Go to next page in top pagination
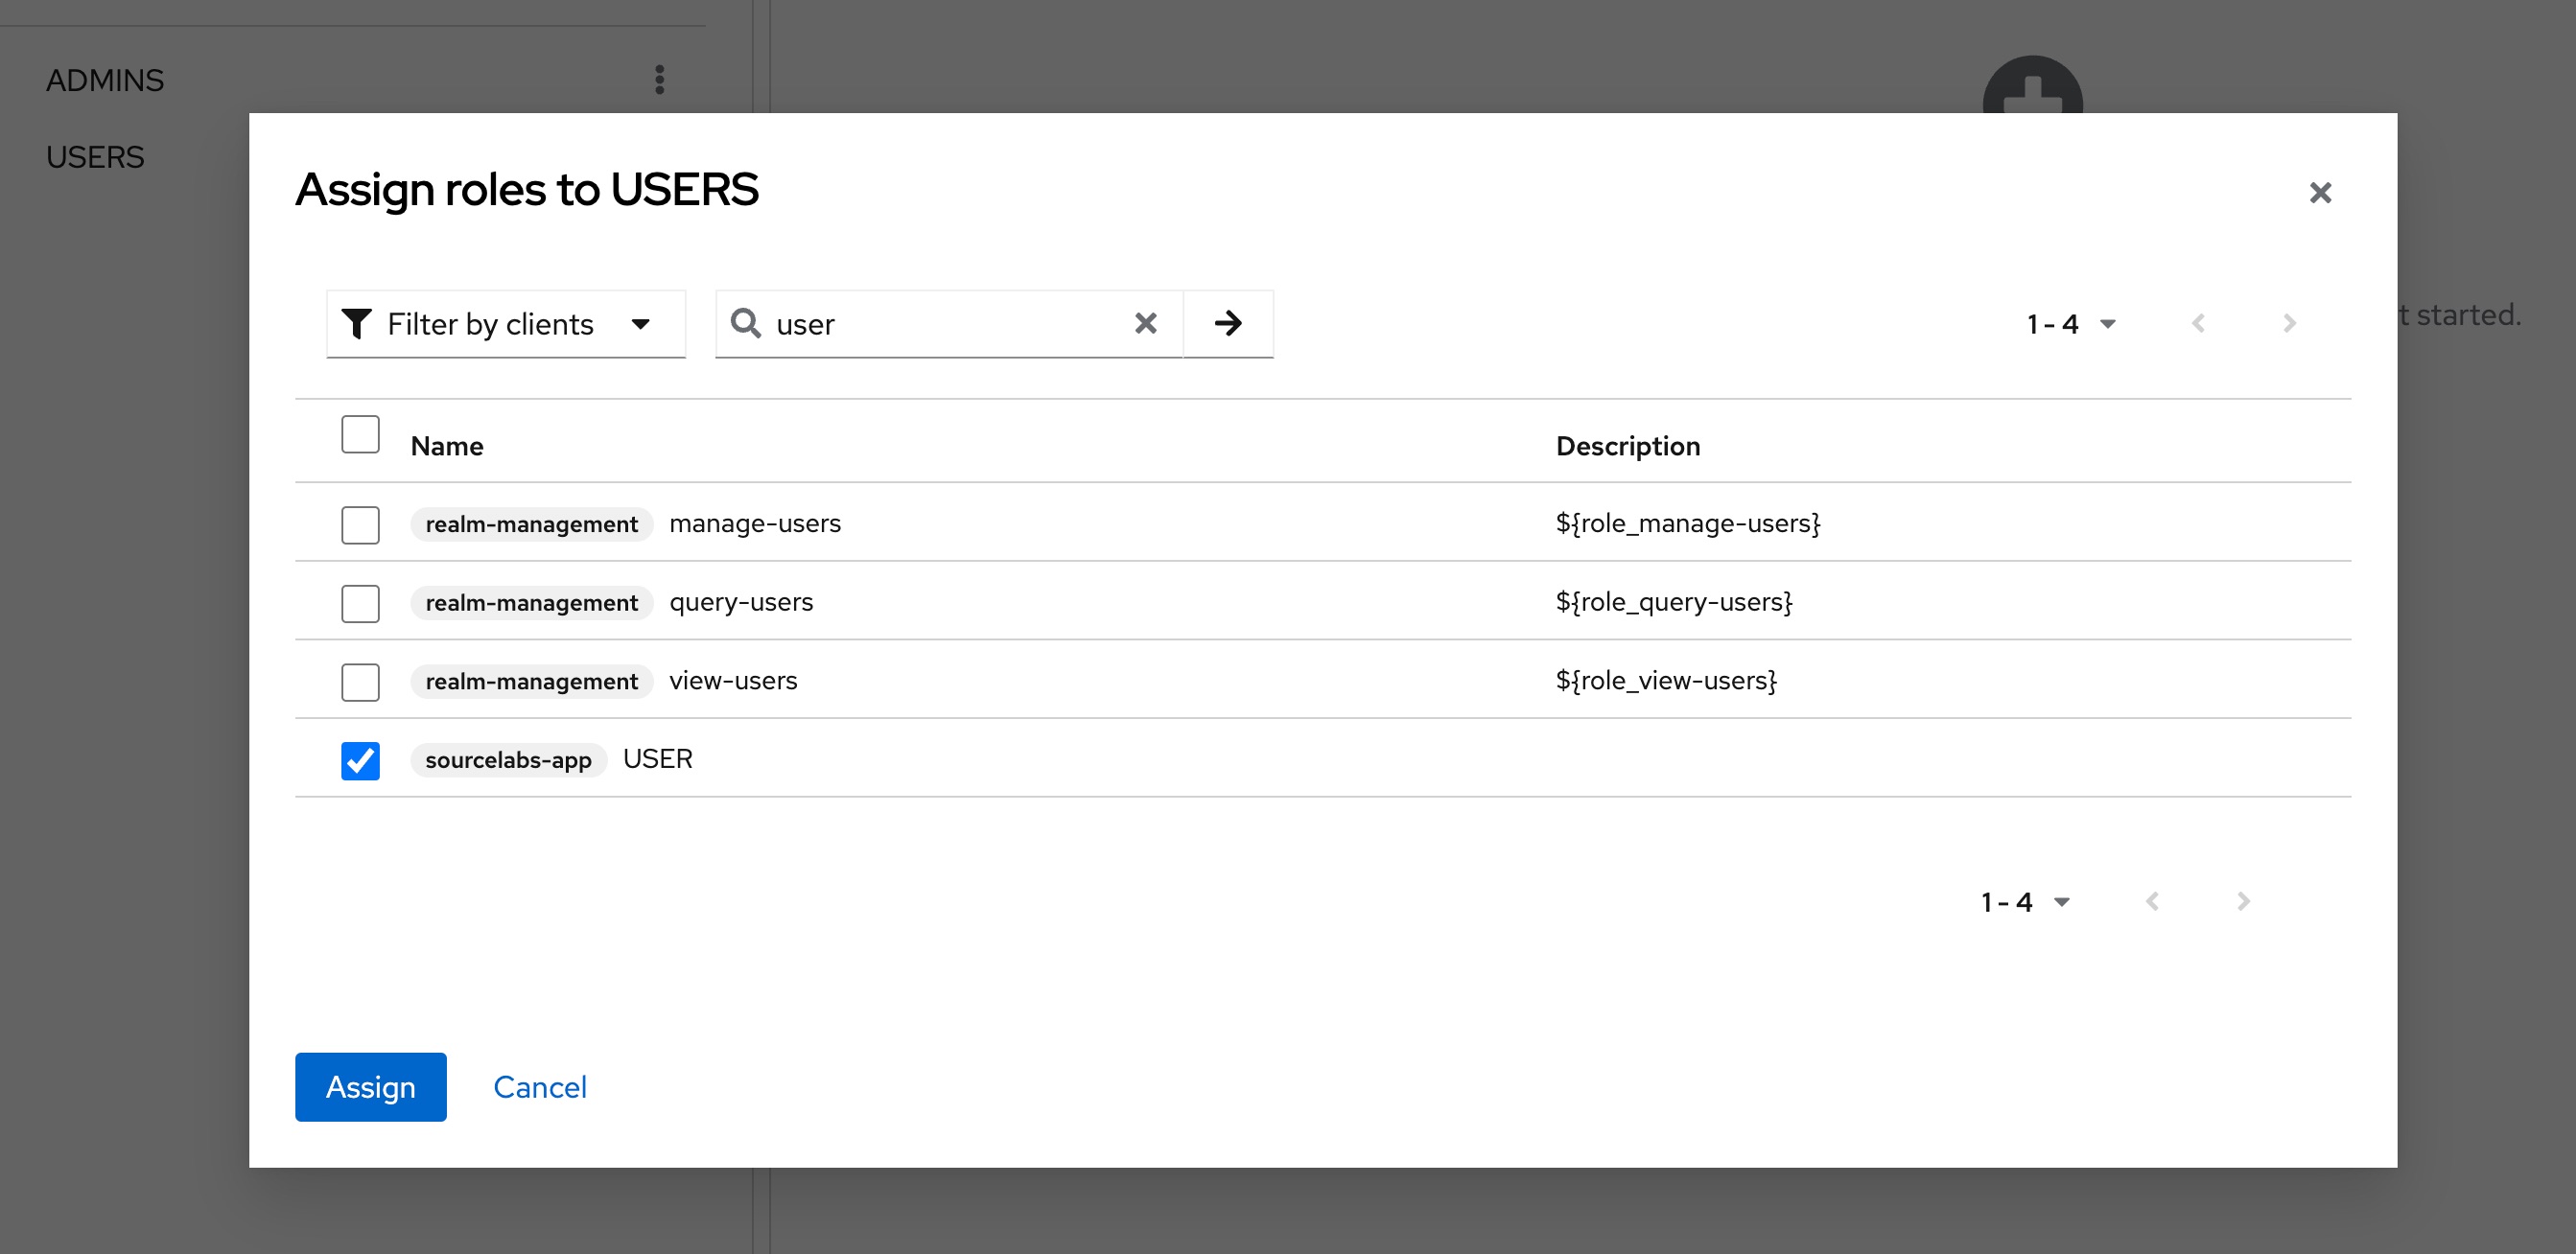This screenshot has width=2576, height=1254. [x=2288, y=323]
